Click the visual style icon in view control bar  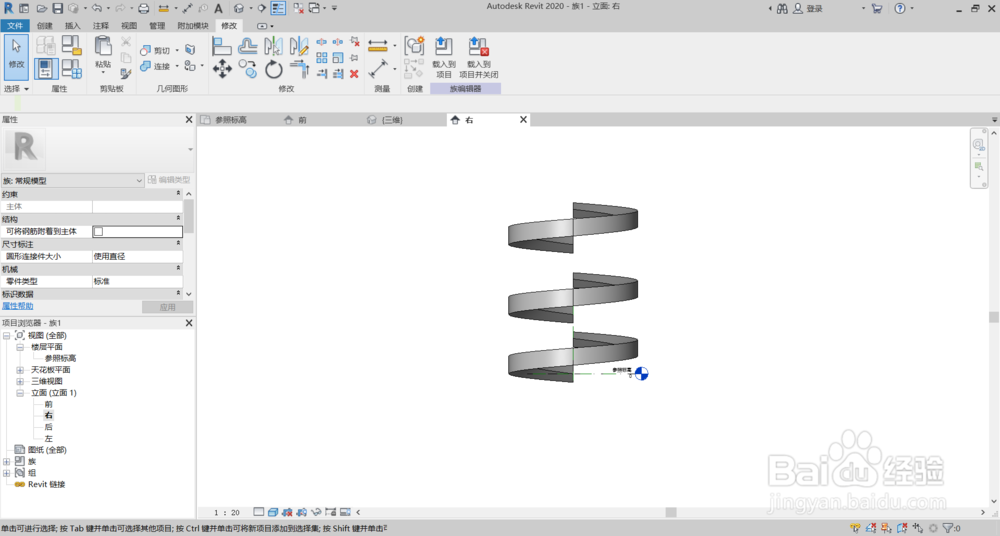(x=273, y=512)
